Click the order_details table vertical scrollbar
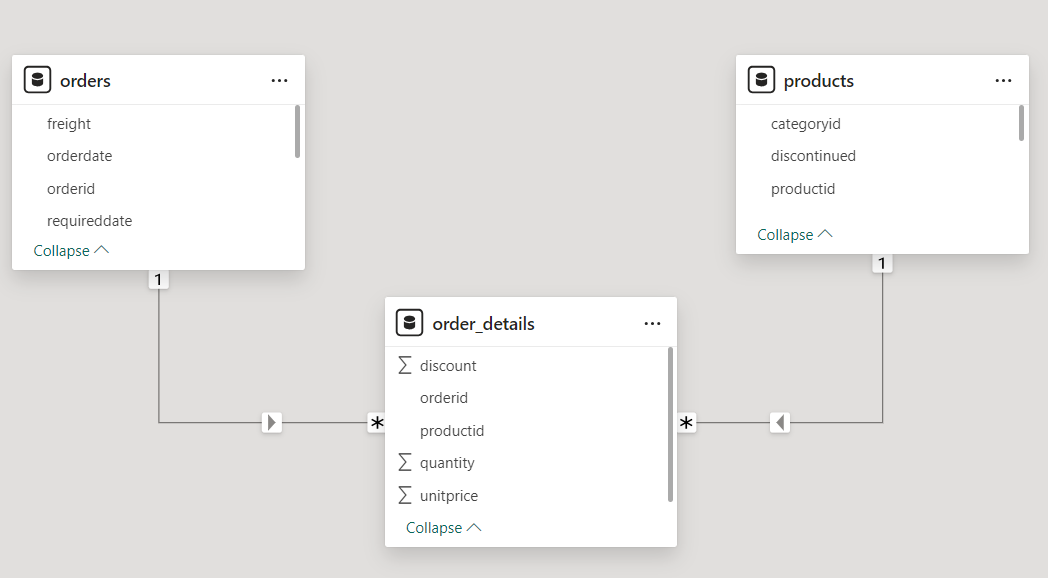Image resolution: width=1048 pixels, height=578 pixels. tap(670, 425)
